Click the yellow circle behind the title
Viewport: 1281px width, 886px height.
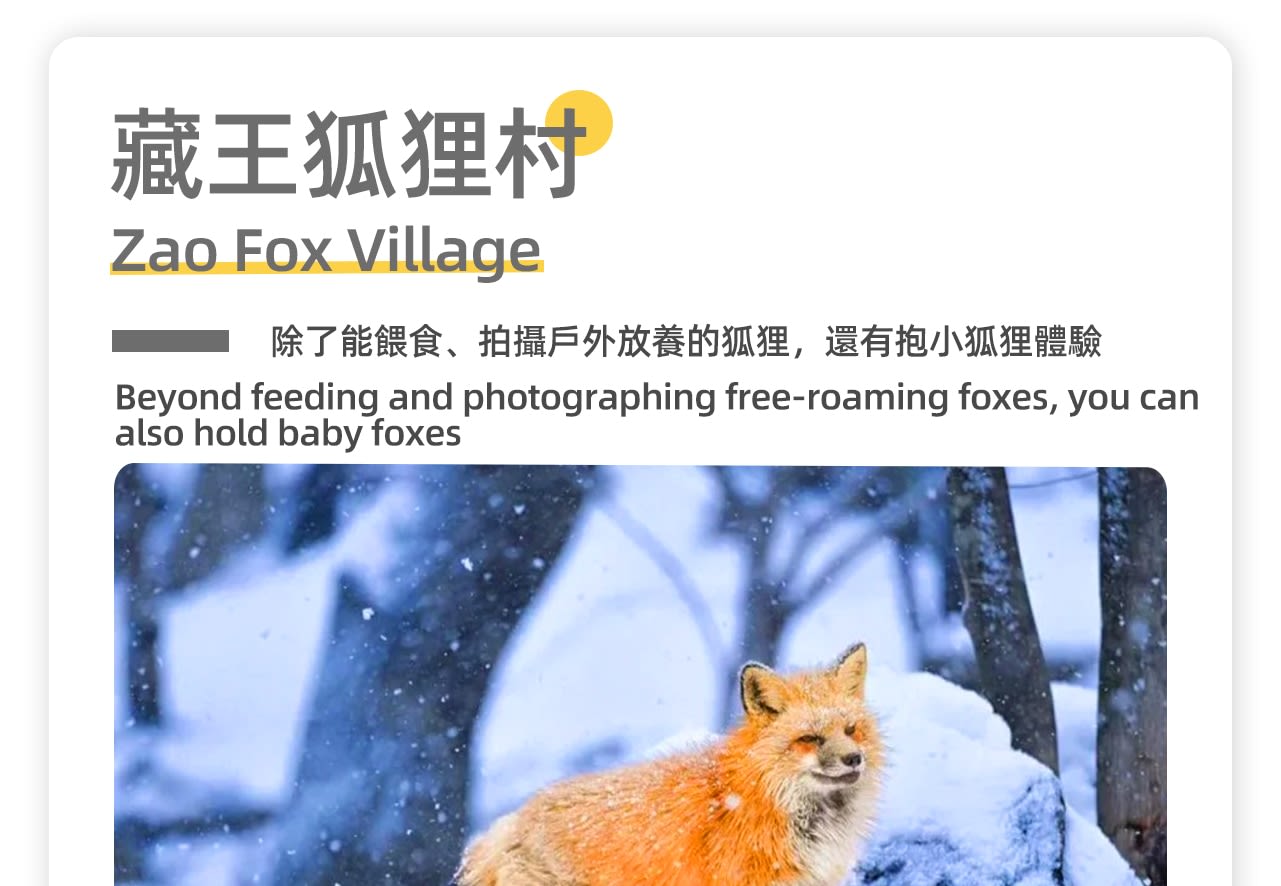point(580,122)
